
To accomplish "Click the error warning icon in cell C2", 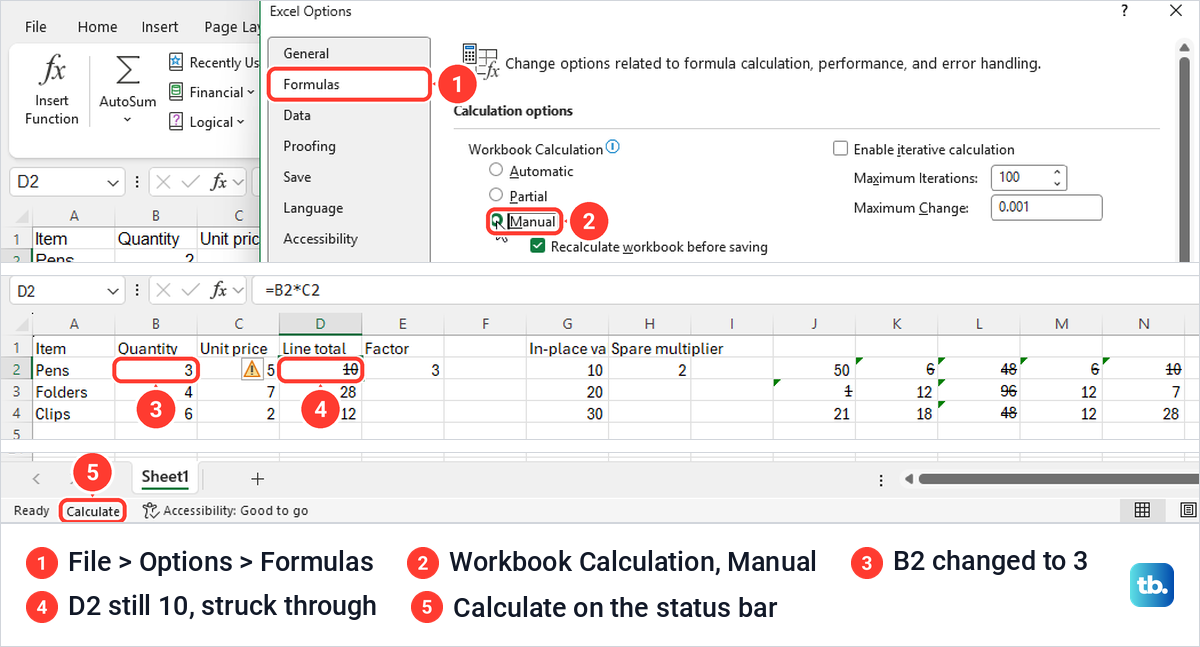I will (x=252, y=369).
